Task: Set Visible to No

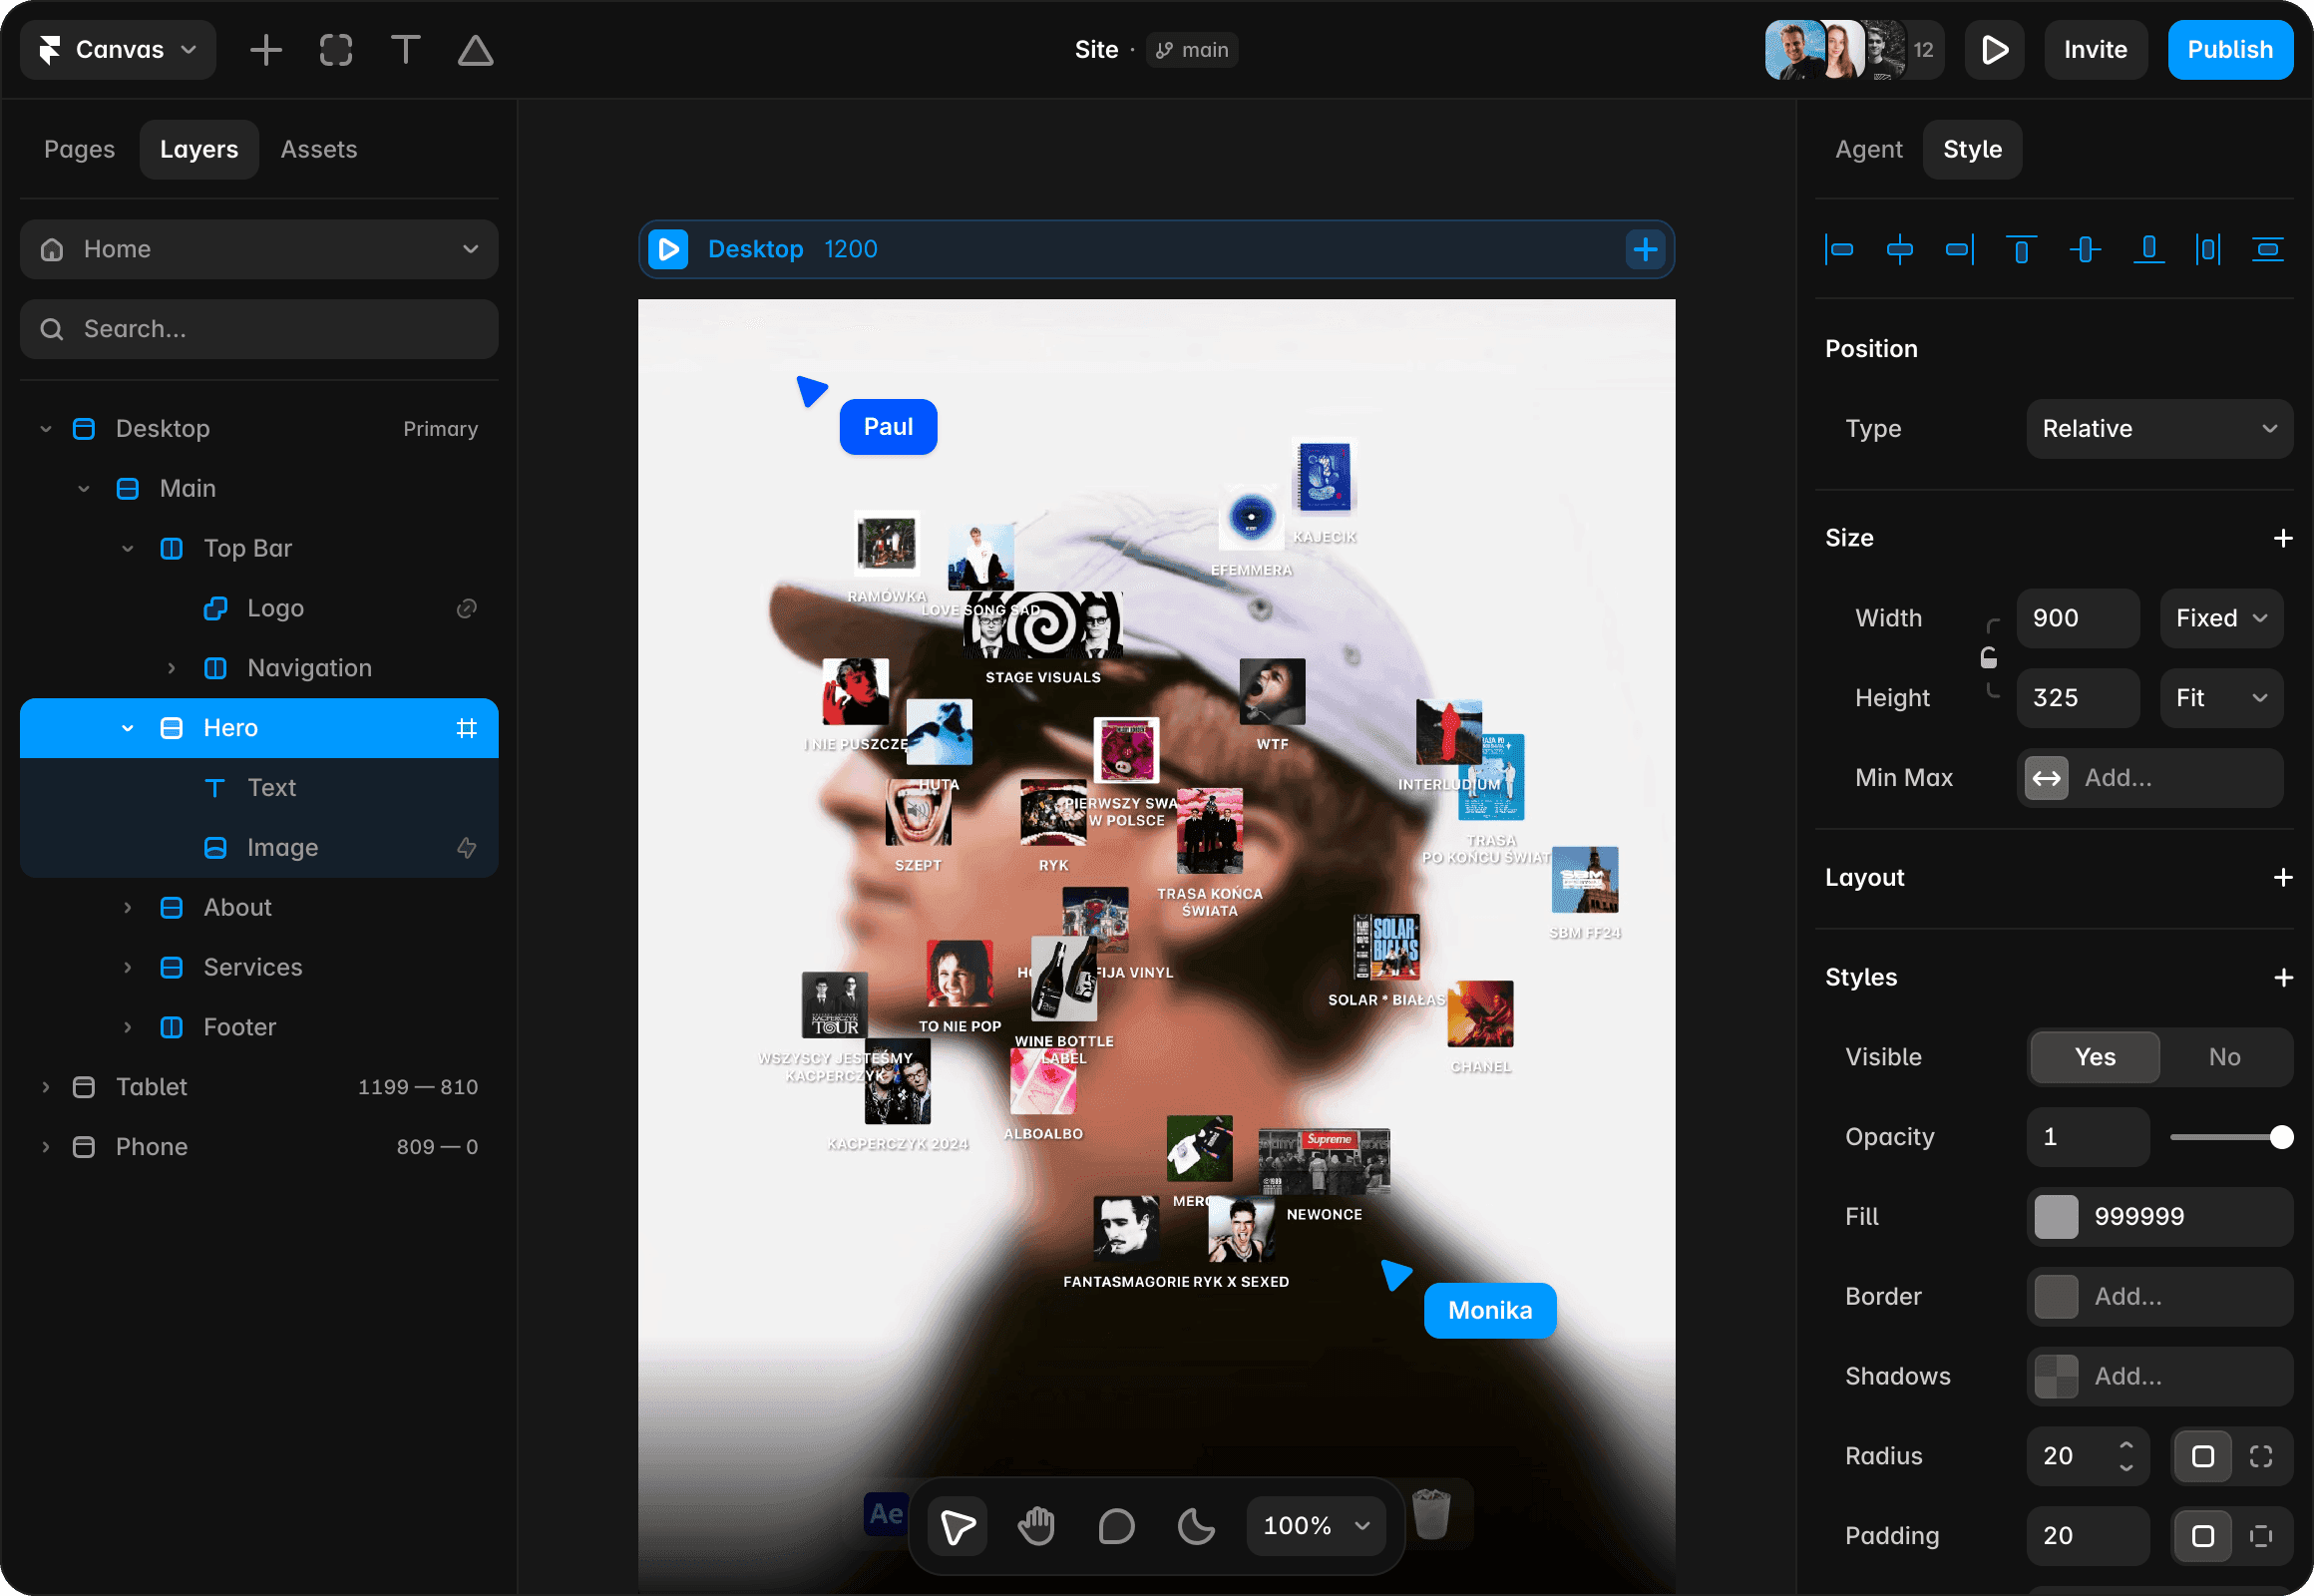Action: pyautogui.click(x=2224, y=1057)
